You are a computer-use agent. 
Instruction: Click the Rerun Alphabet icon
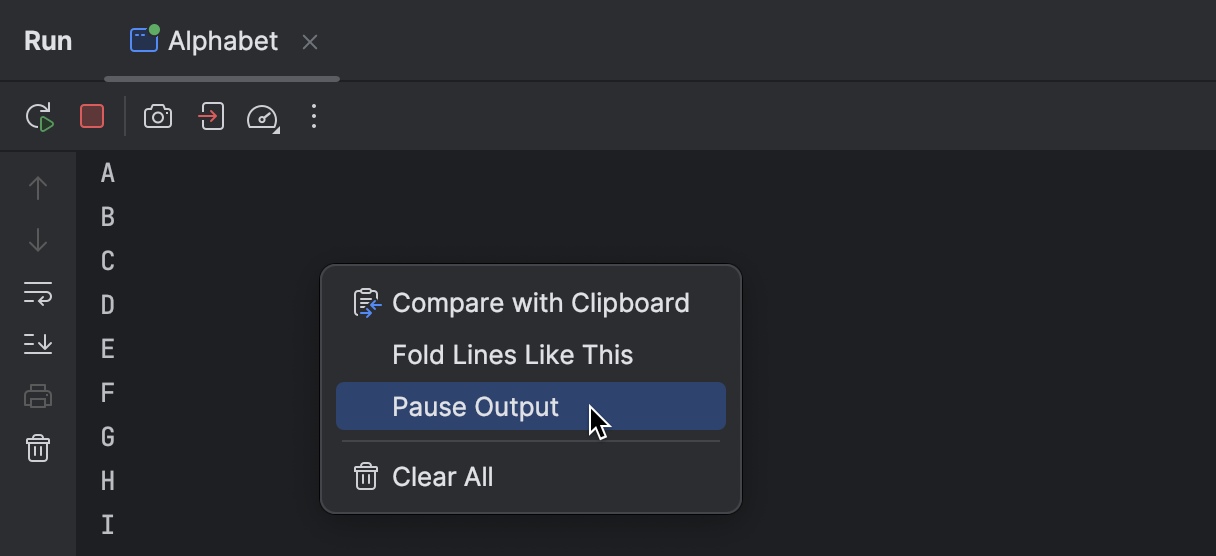(x=39, y=117)
